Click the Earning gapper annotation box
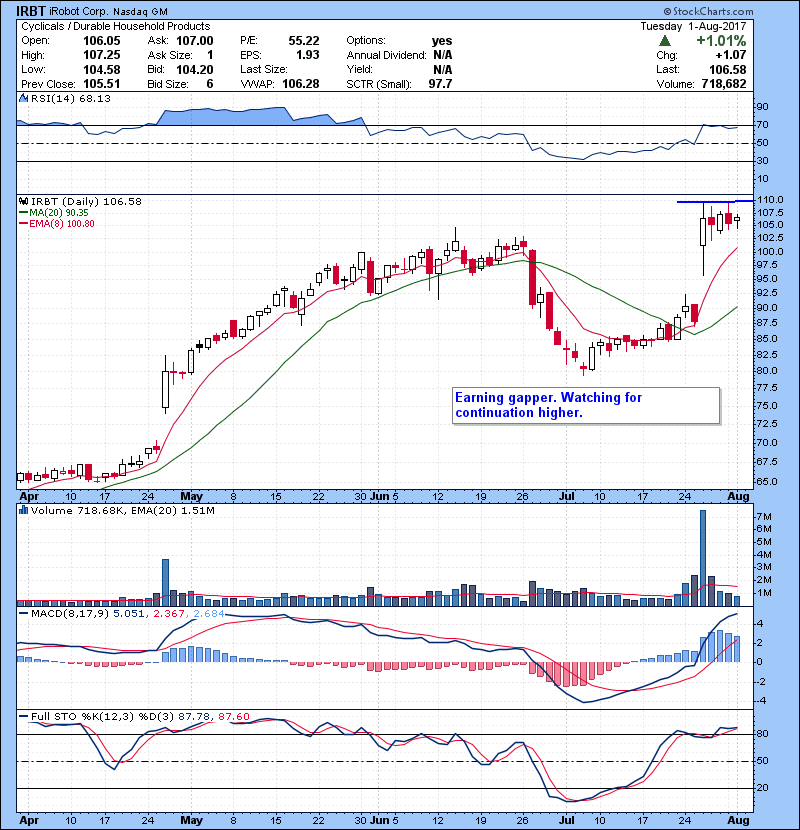The height and width of the screenshot is (830, 800). pyautogui.click(x=586, y=405)
